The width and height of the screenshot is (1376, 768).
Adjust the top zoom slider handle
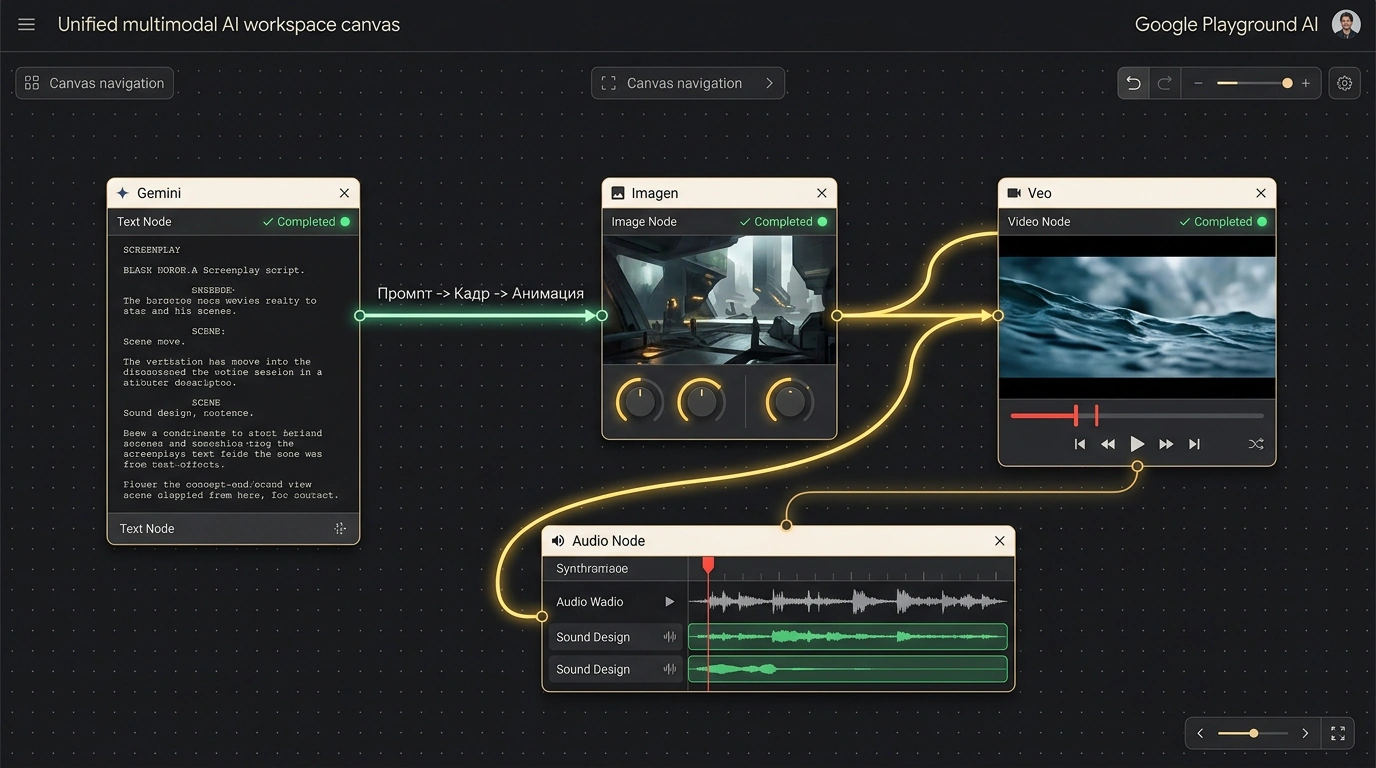[x=1287, y=83]
